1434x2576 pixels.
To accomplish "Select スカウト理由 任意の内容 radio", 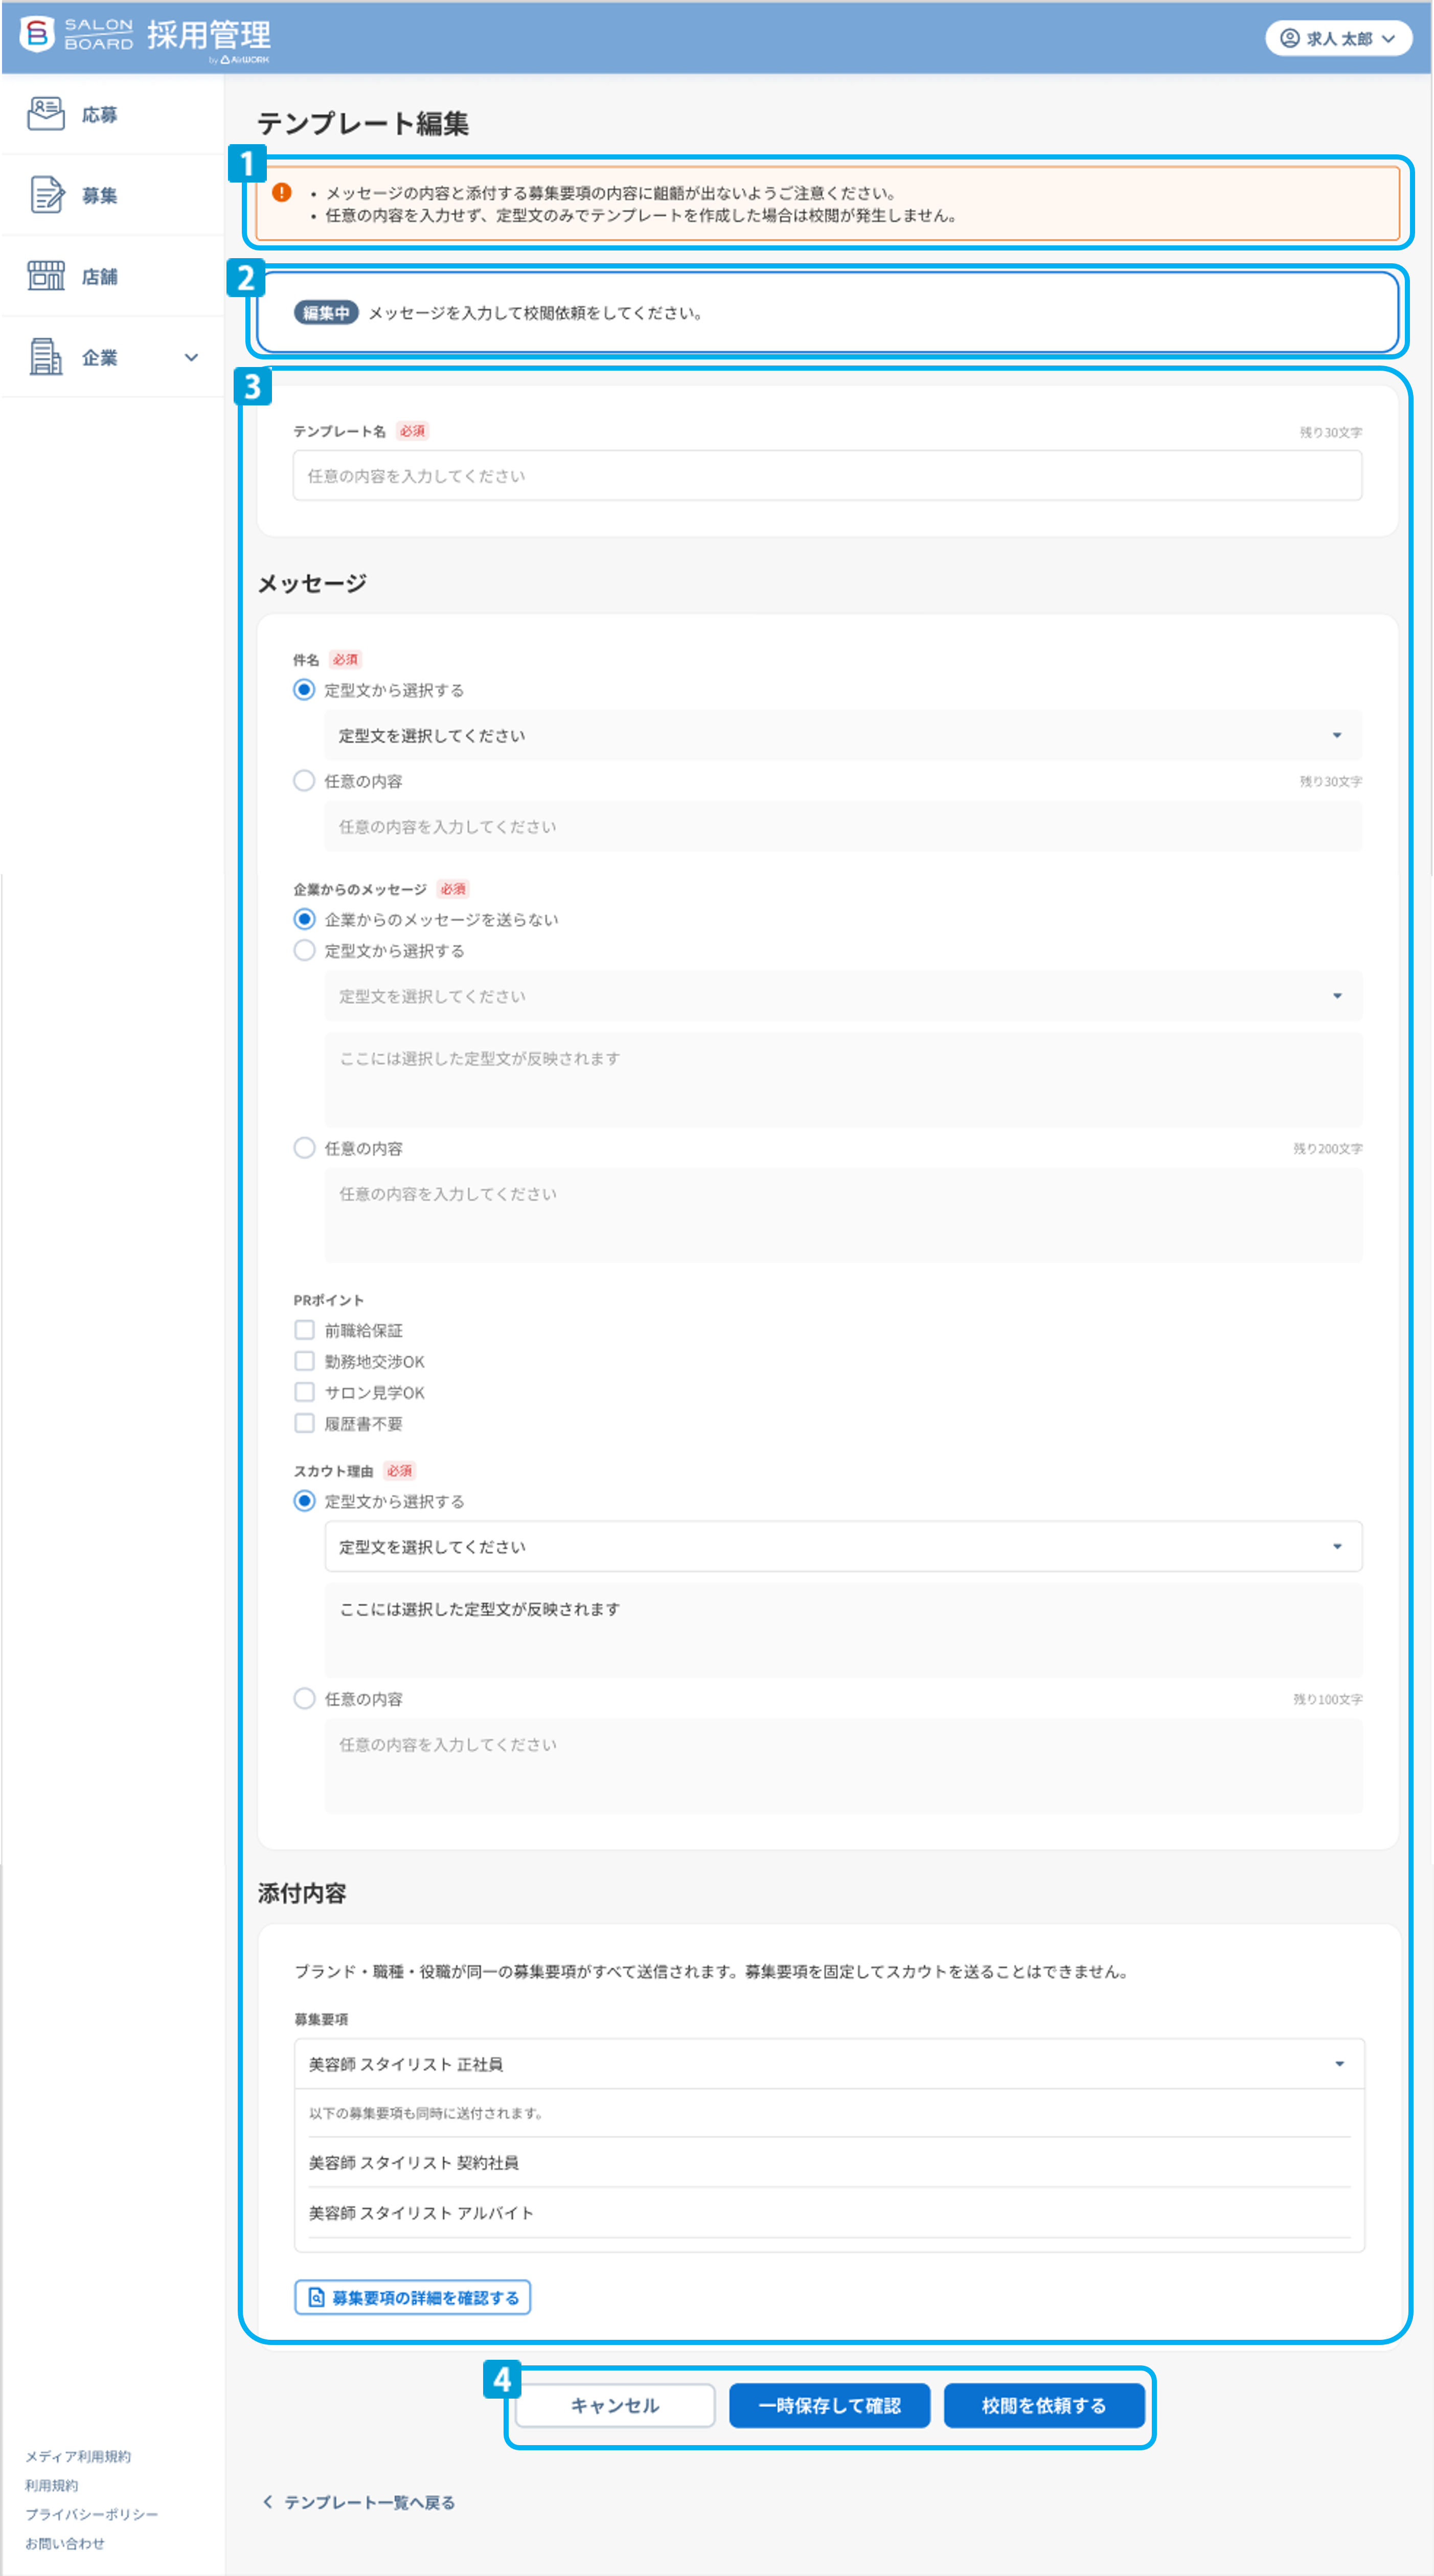I will pos(304,1699).
